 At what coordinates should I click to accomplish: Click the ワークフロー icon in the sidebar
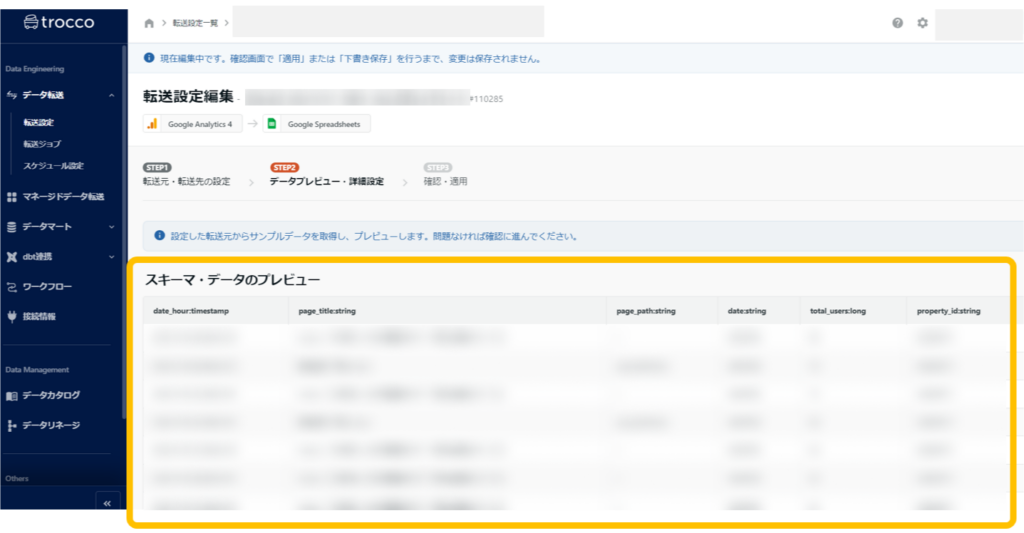[12, 287]
